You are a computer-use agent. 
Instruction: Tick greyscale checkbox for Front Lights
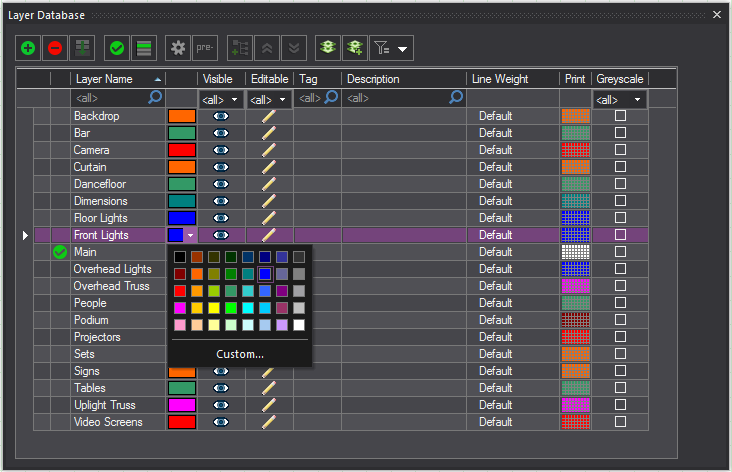pyautogui.click(x=620, y=235)
